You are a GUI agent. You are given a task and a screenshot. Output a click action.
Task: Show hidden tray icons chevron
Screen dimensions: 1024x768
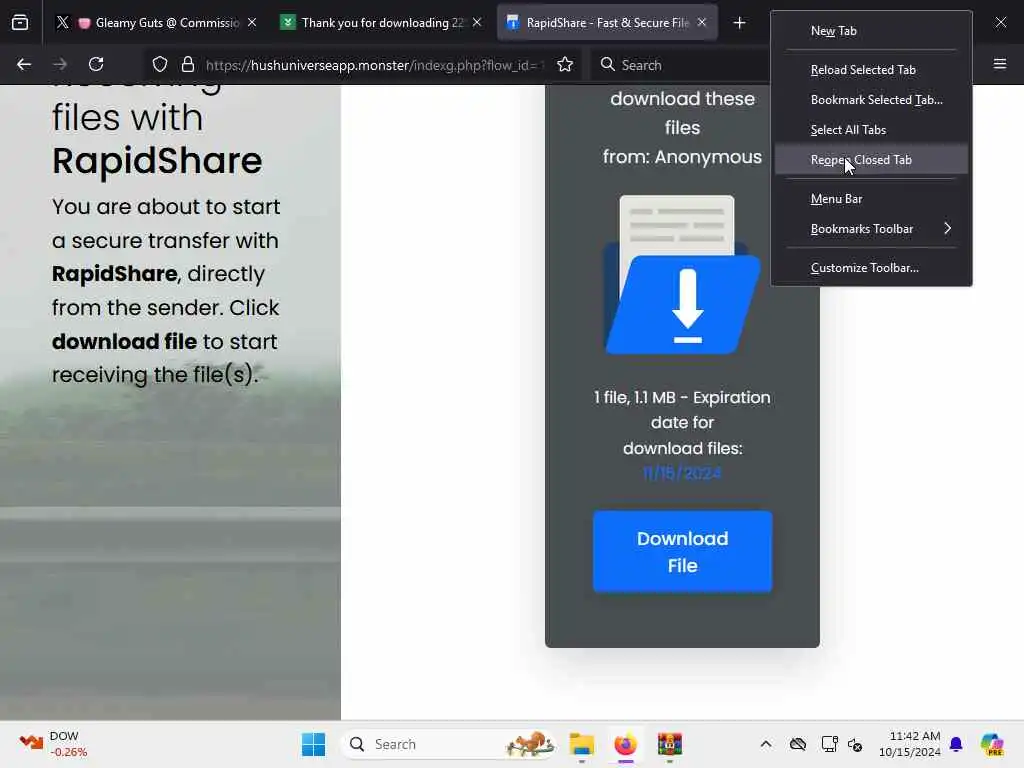coord(766,744)
